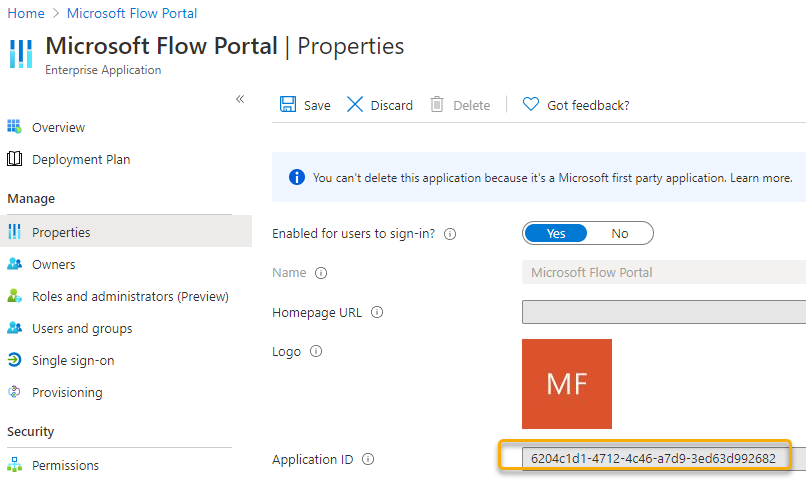Click the Got feedback heart icon
806x480 pixels.
click(530, 104)
